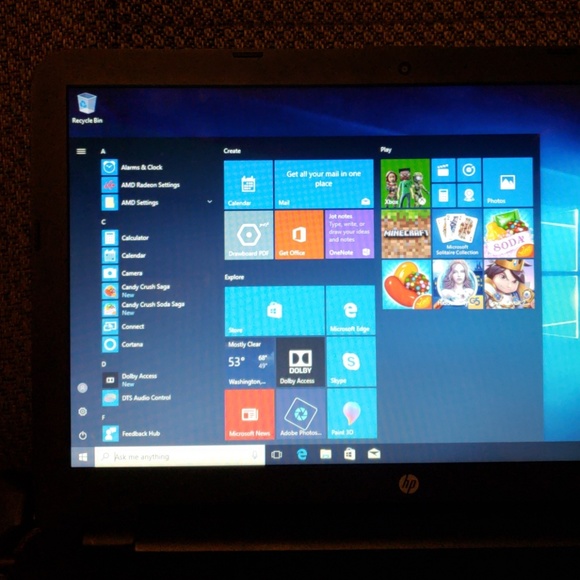Screen dimensions: 580x580
Task: Open Microsoft Solitaire Collection tile
Action: coord(457,233)
